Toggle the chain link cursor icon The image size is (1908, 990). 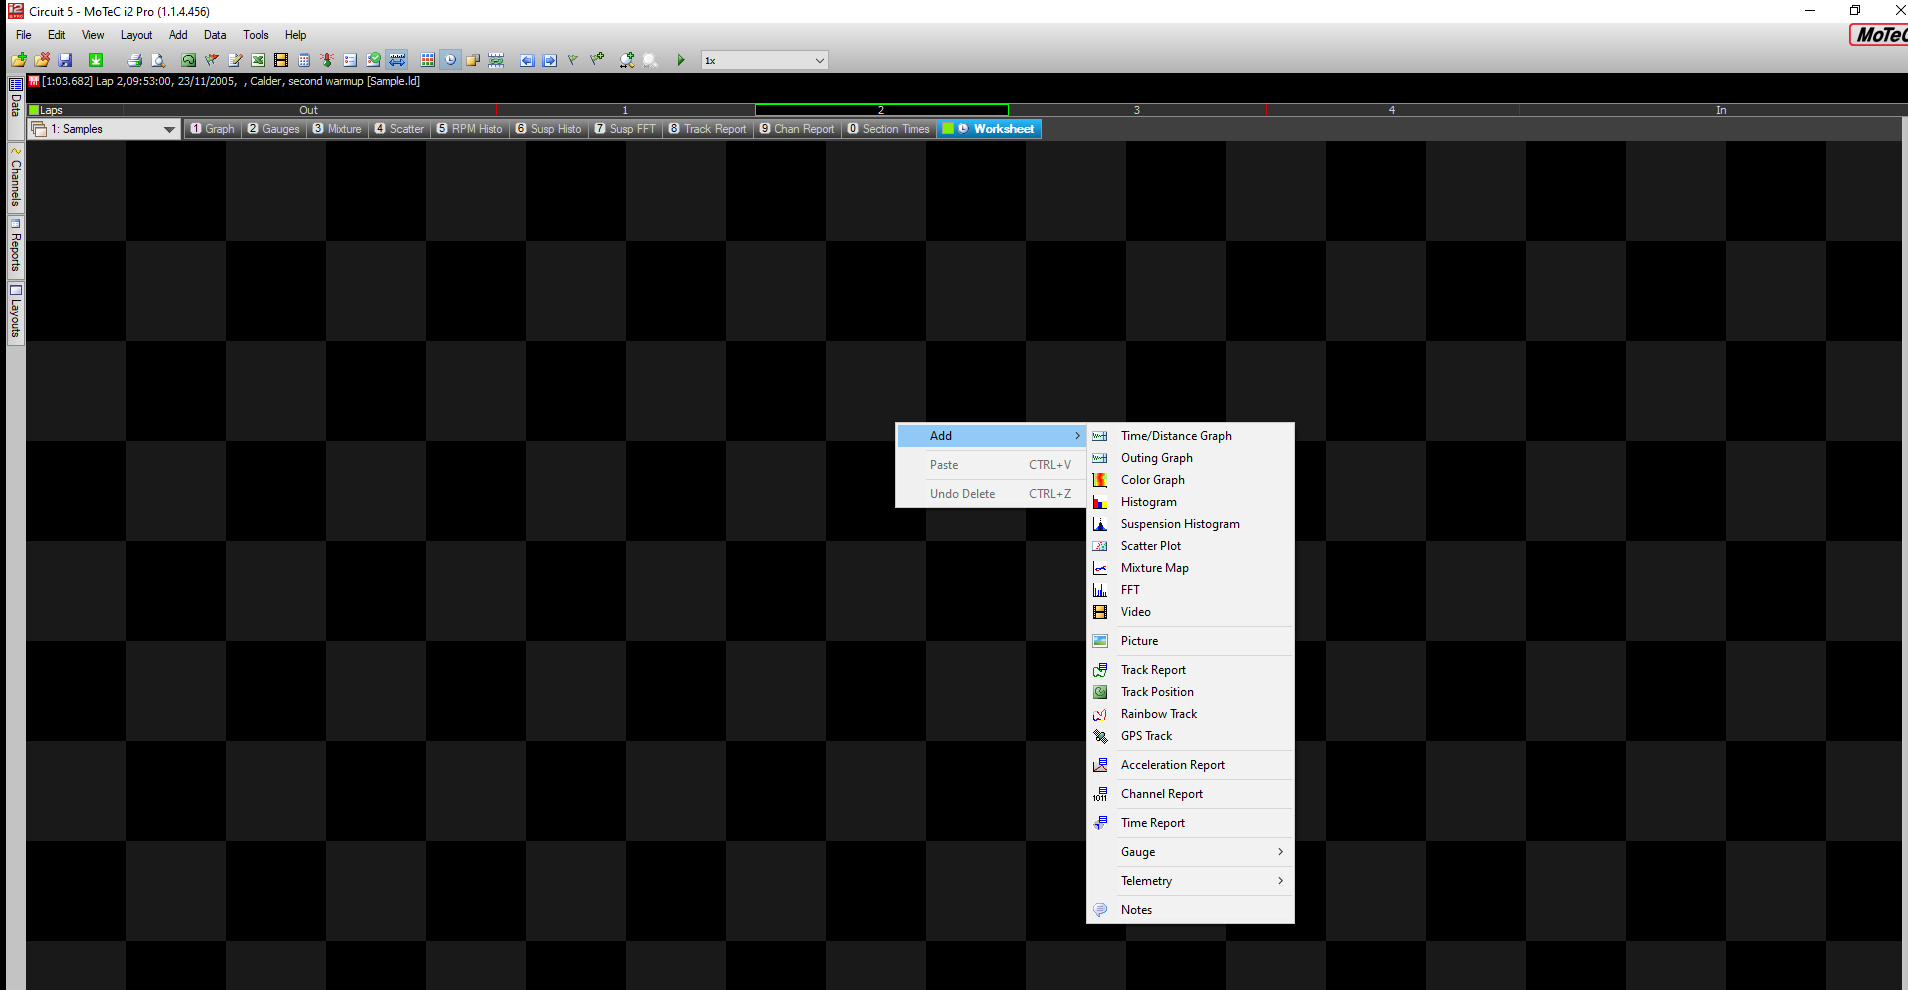(x=496, y=60)
